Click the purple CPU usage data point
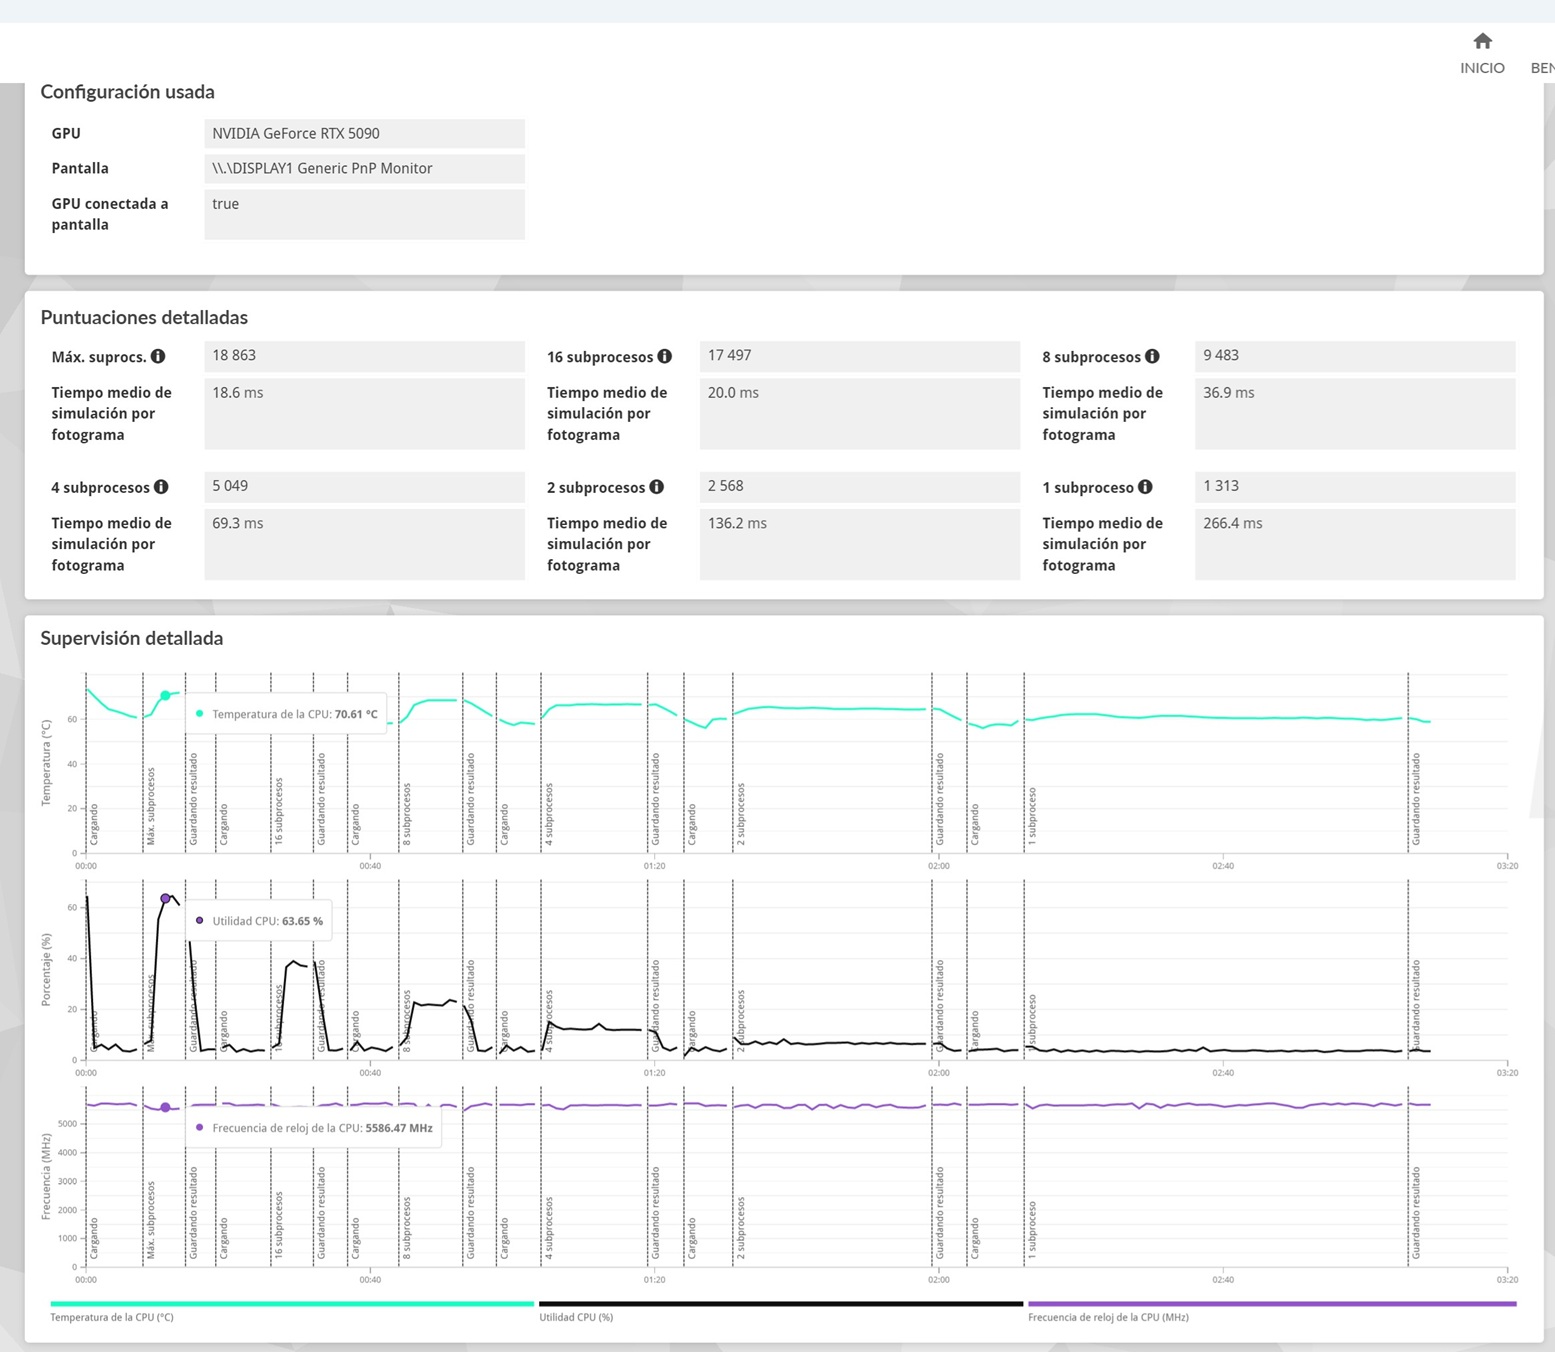 coord(165,899)
